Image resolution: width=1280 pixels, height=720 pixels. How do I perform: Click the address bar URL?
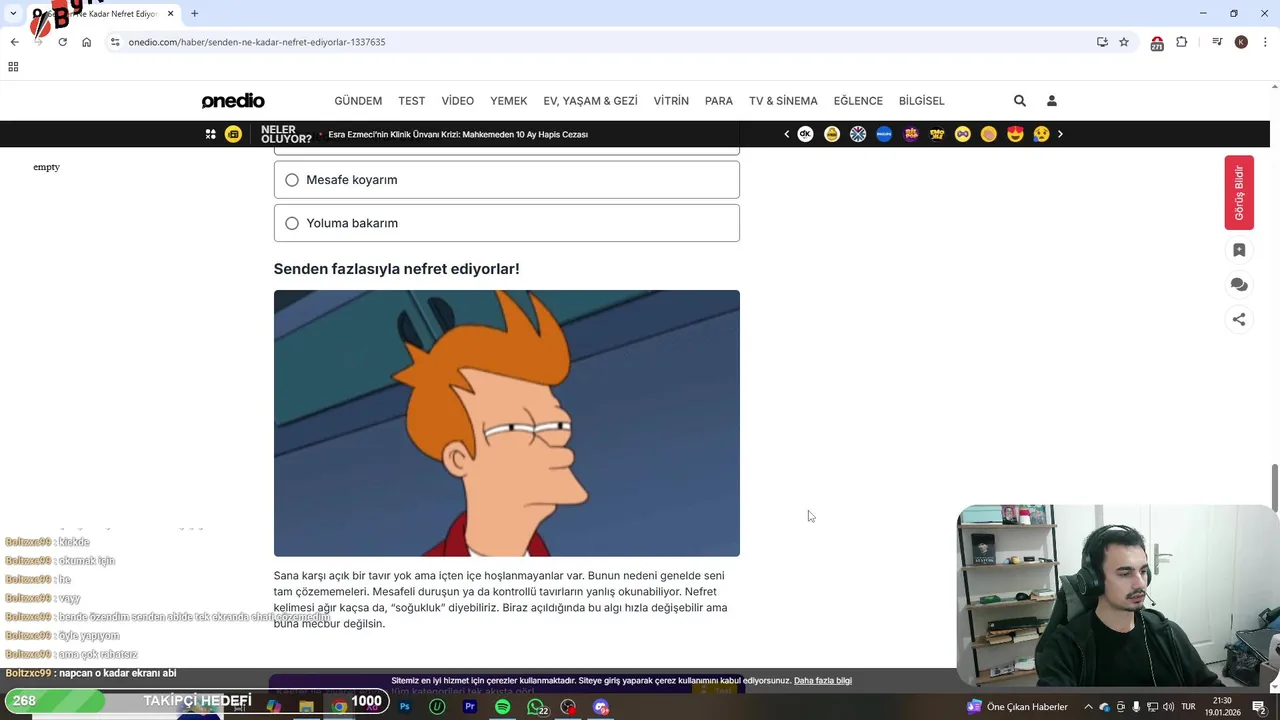pyautogui.click(x=257, y=42)
